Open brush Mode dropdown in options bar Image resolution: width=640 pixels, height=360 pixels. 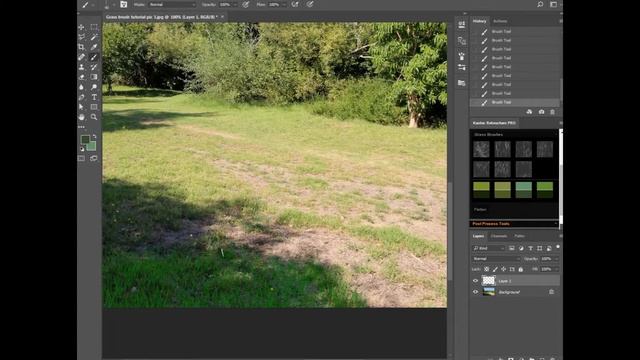coord(172,4)
